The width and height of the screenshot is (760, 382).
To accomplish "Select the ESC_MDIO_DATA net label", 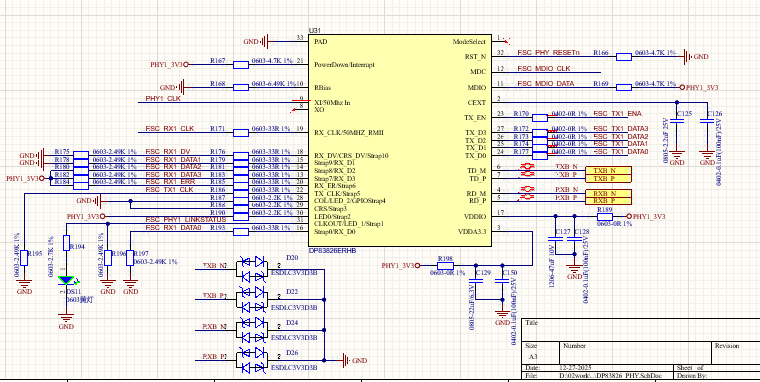I will (546, 84).
